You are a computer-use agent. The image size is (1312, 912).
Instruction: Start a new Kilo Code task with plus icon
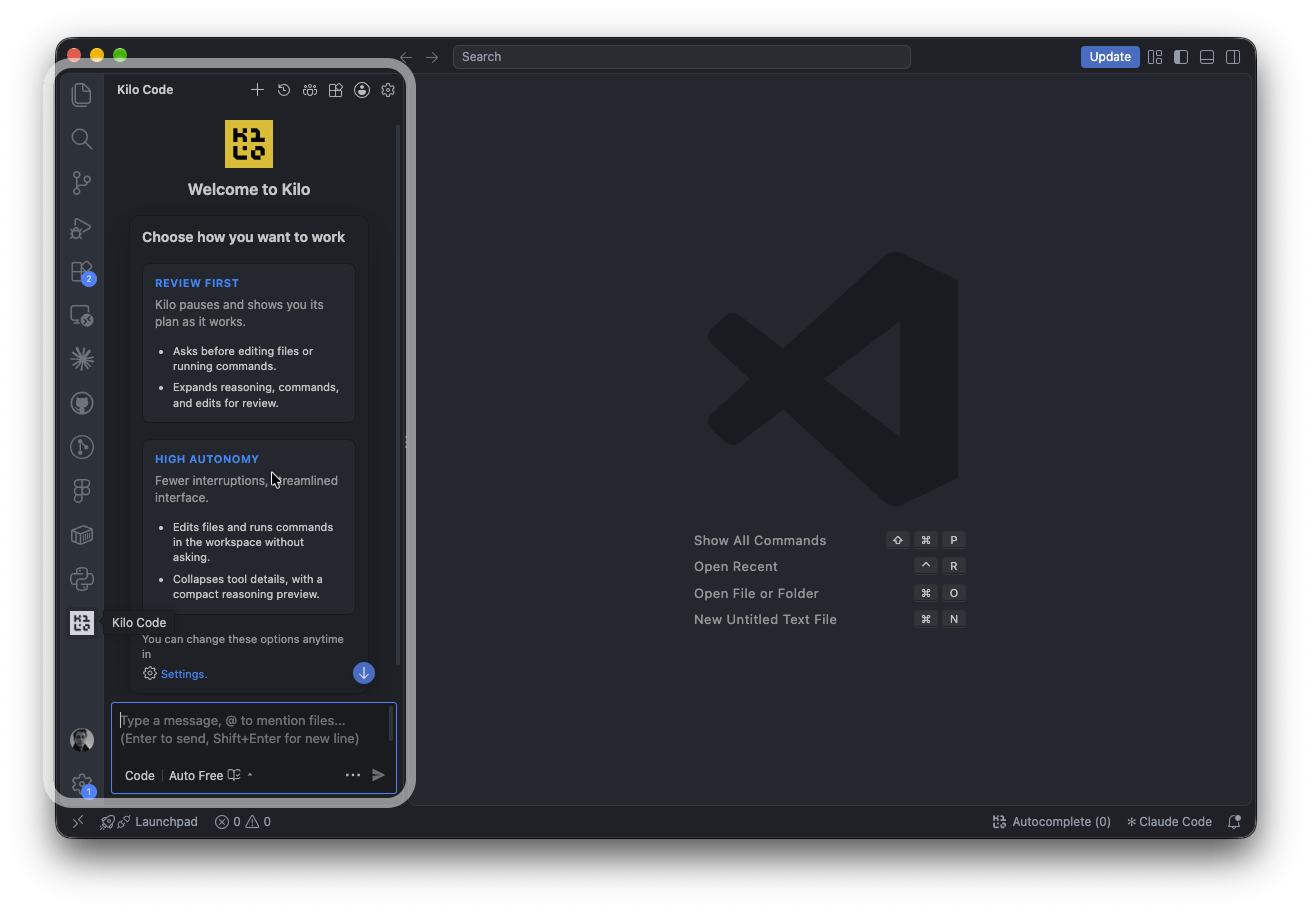(x=257, y=90)
